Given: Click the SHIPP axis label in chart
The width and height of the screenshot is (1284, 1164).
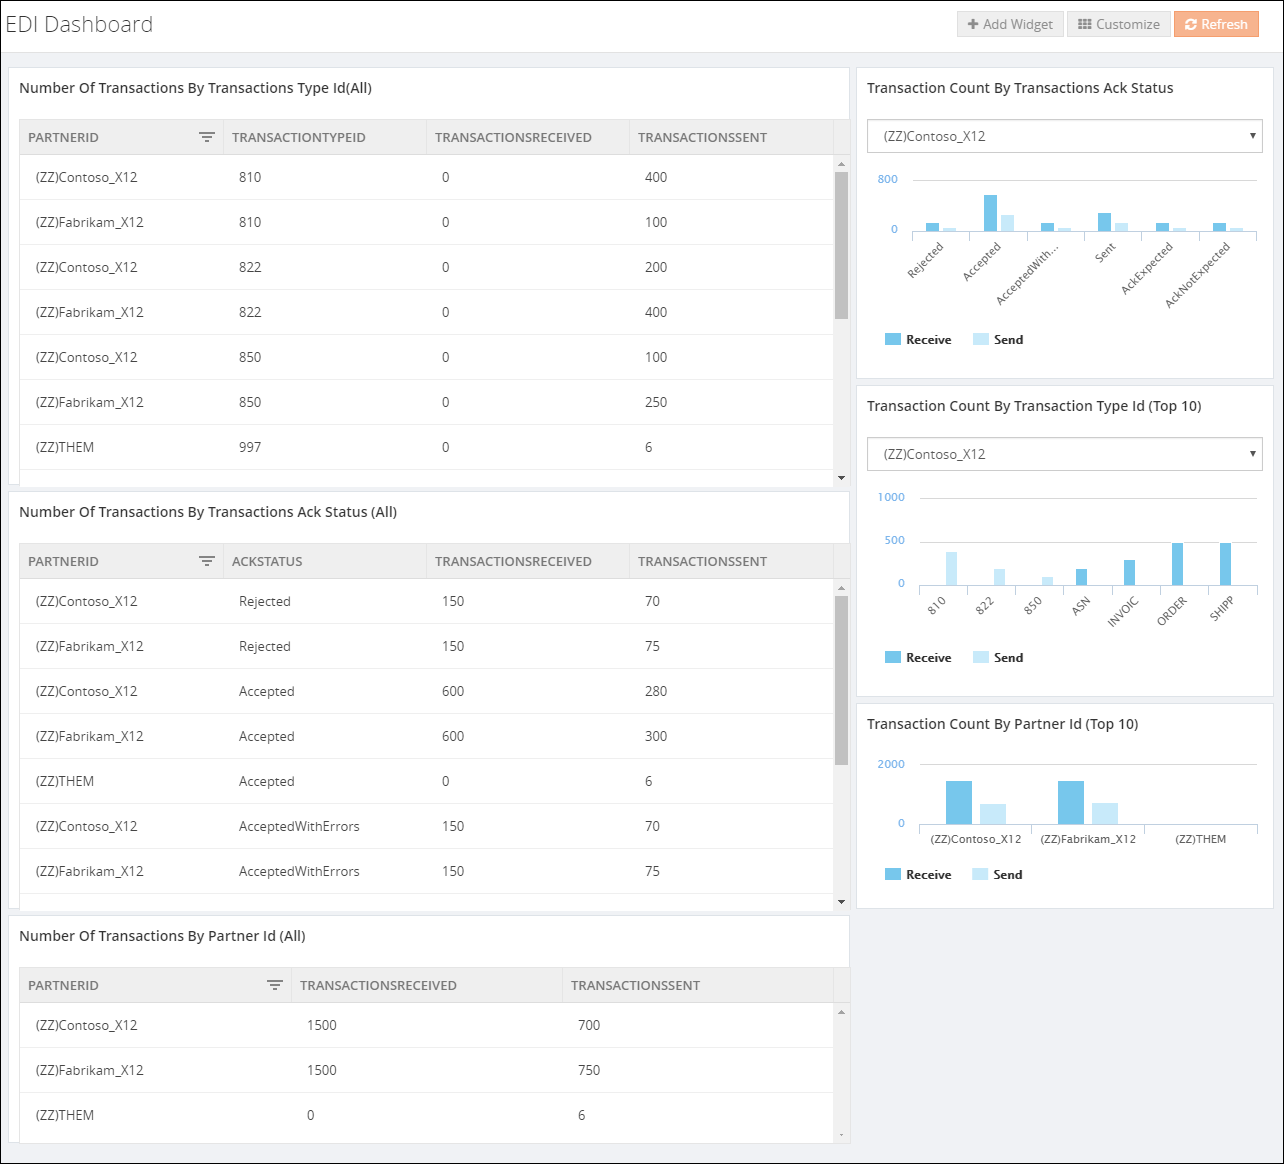Looking at the screenshot, I should pyautogui.click(x=1221, y=609).
